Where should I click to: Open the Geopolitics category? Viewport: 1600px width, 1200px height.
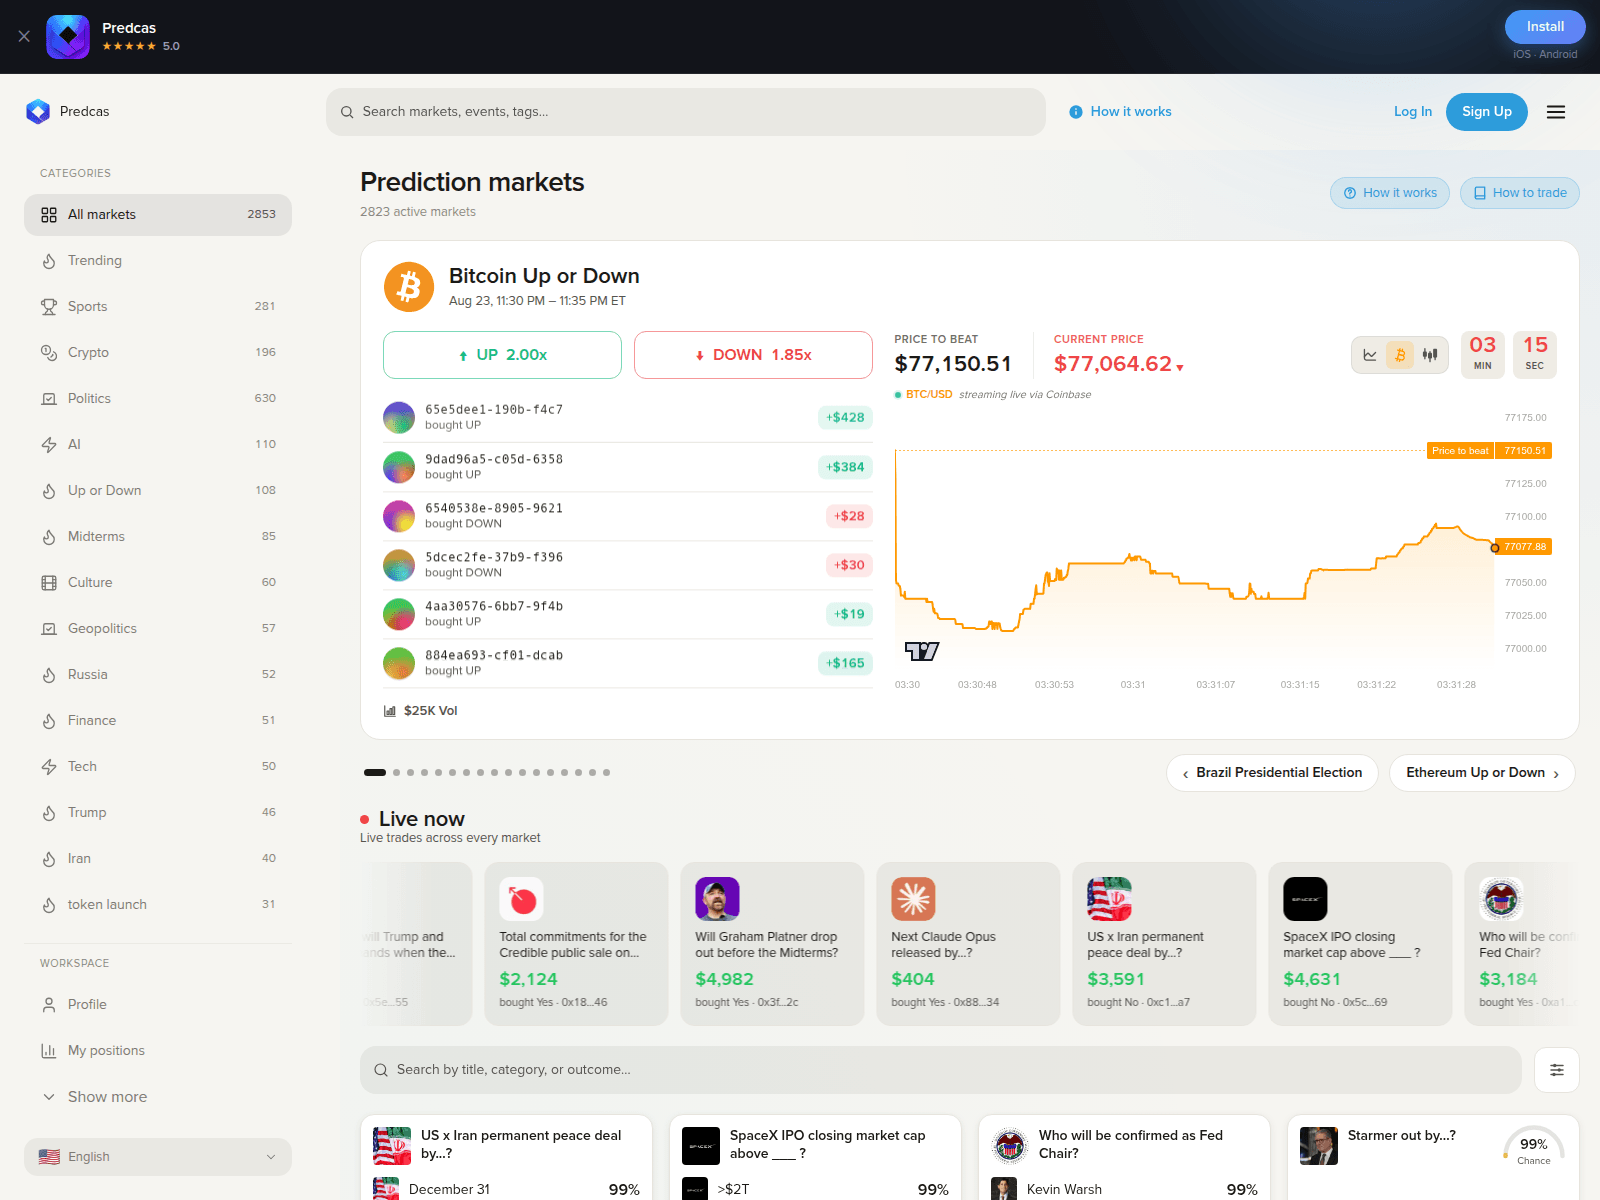click(158, 629)
